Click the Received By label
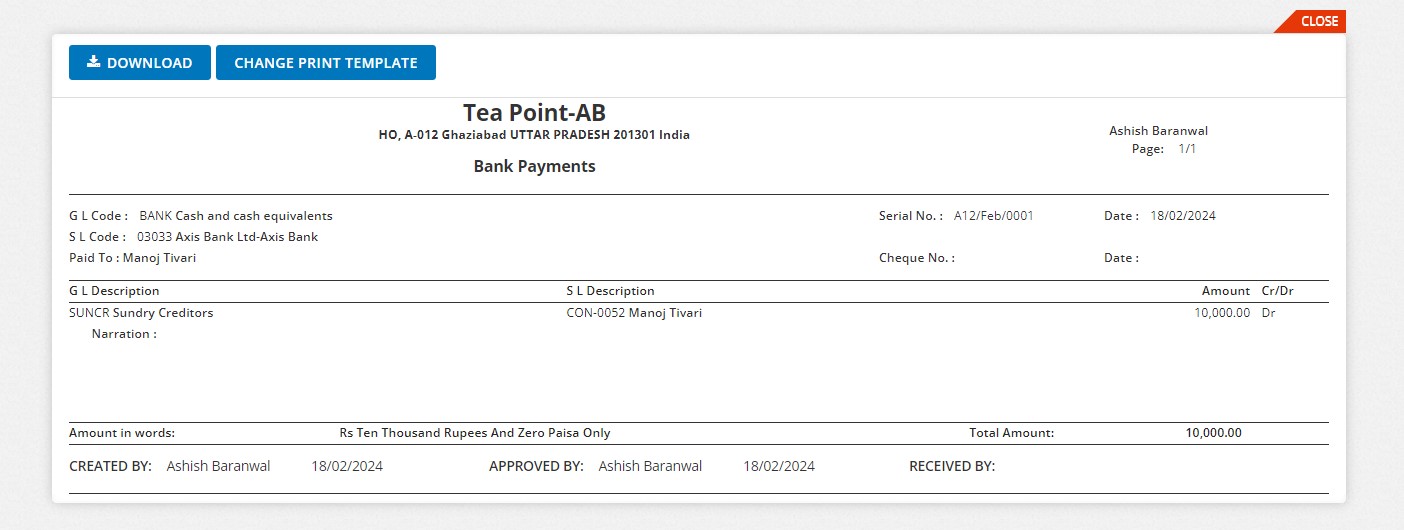The width and height of the screenshot is (1404, 530). 951,466
